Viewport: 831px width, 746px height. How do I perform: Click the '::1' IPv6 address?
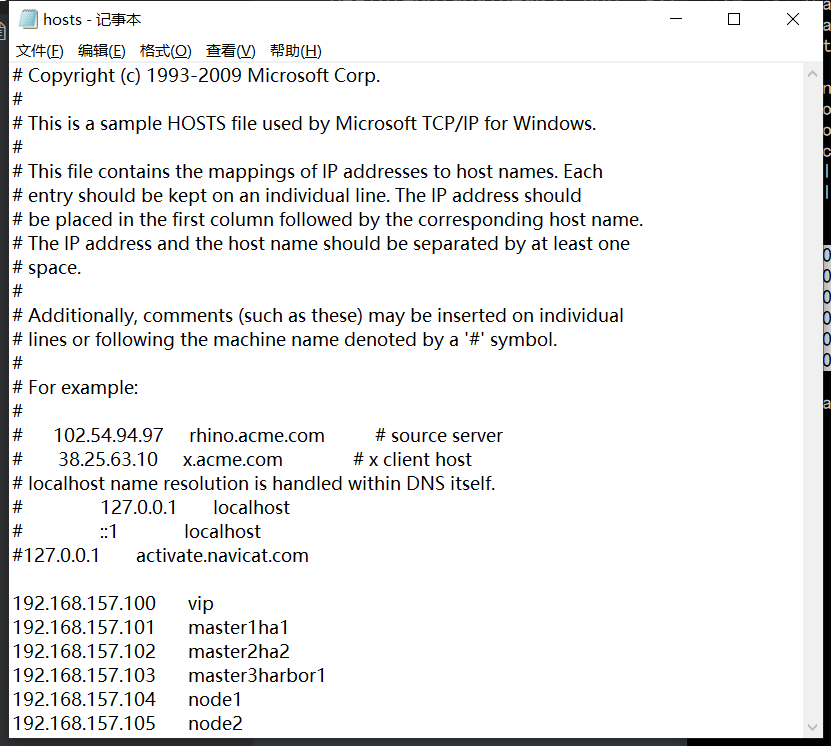point(109,531)
